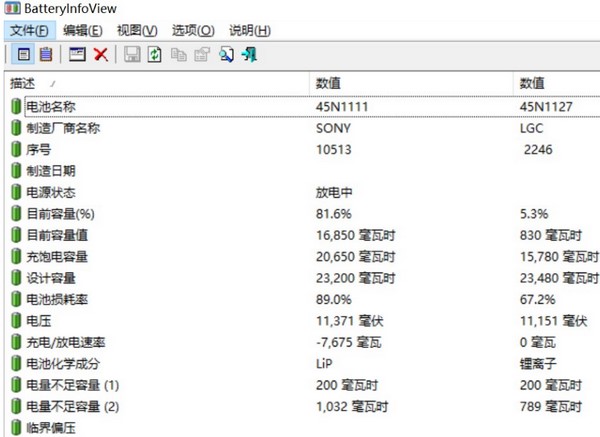Viewport: 600px width, 437px height.
Task: Click battery icon beside 临界偏压
Action: click(16, 427)
